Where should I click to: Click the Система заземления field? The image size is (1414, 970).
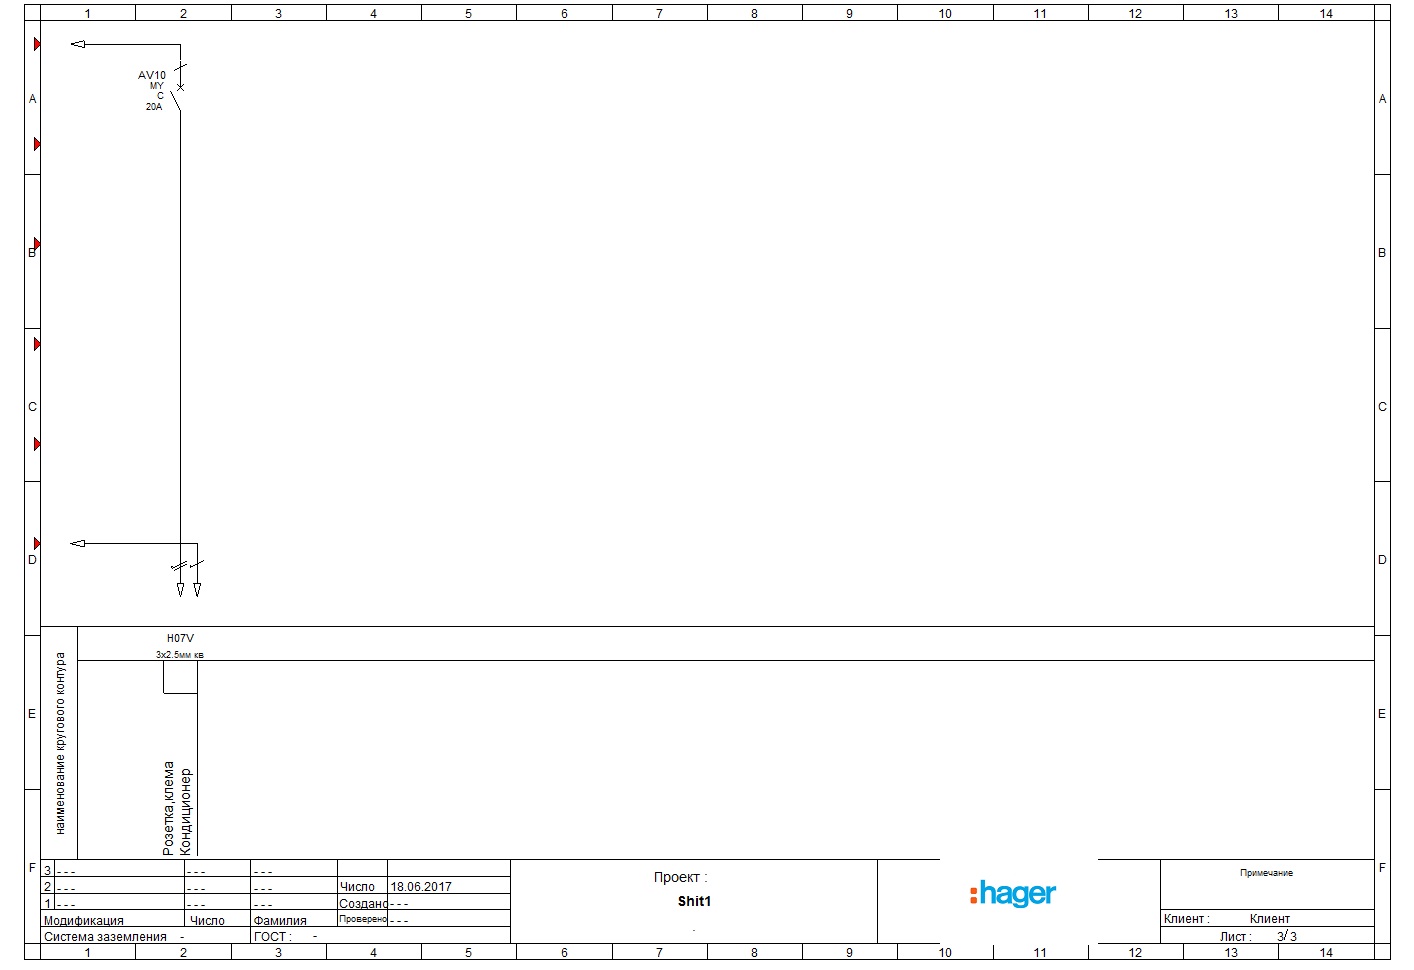coord(105,937)
